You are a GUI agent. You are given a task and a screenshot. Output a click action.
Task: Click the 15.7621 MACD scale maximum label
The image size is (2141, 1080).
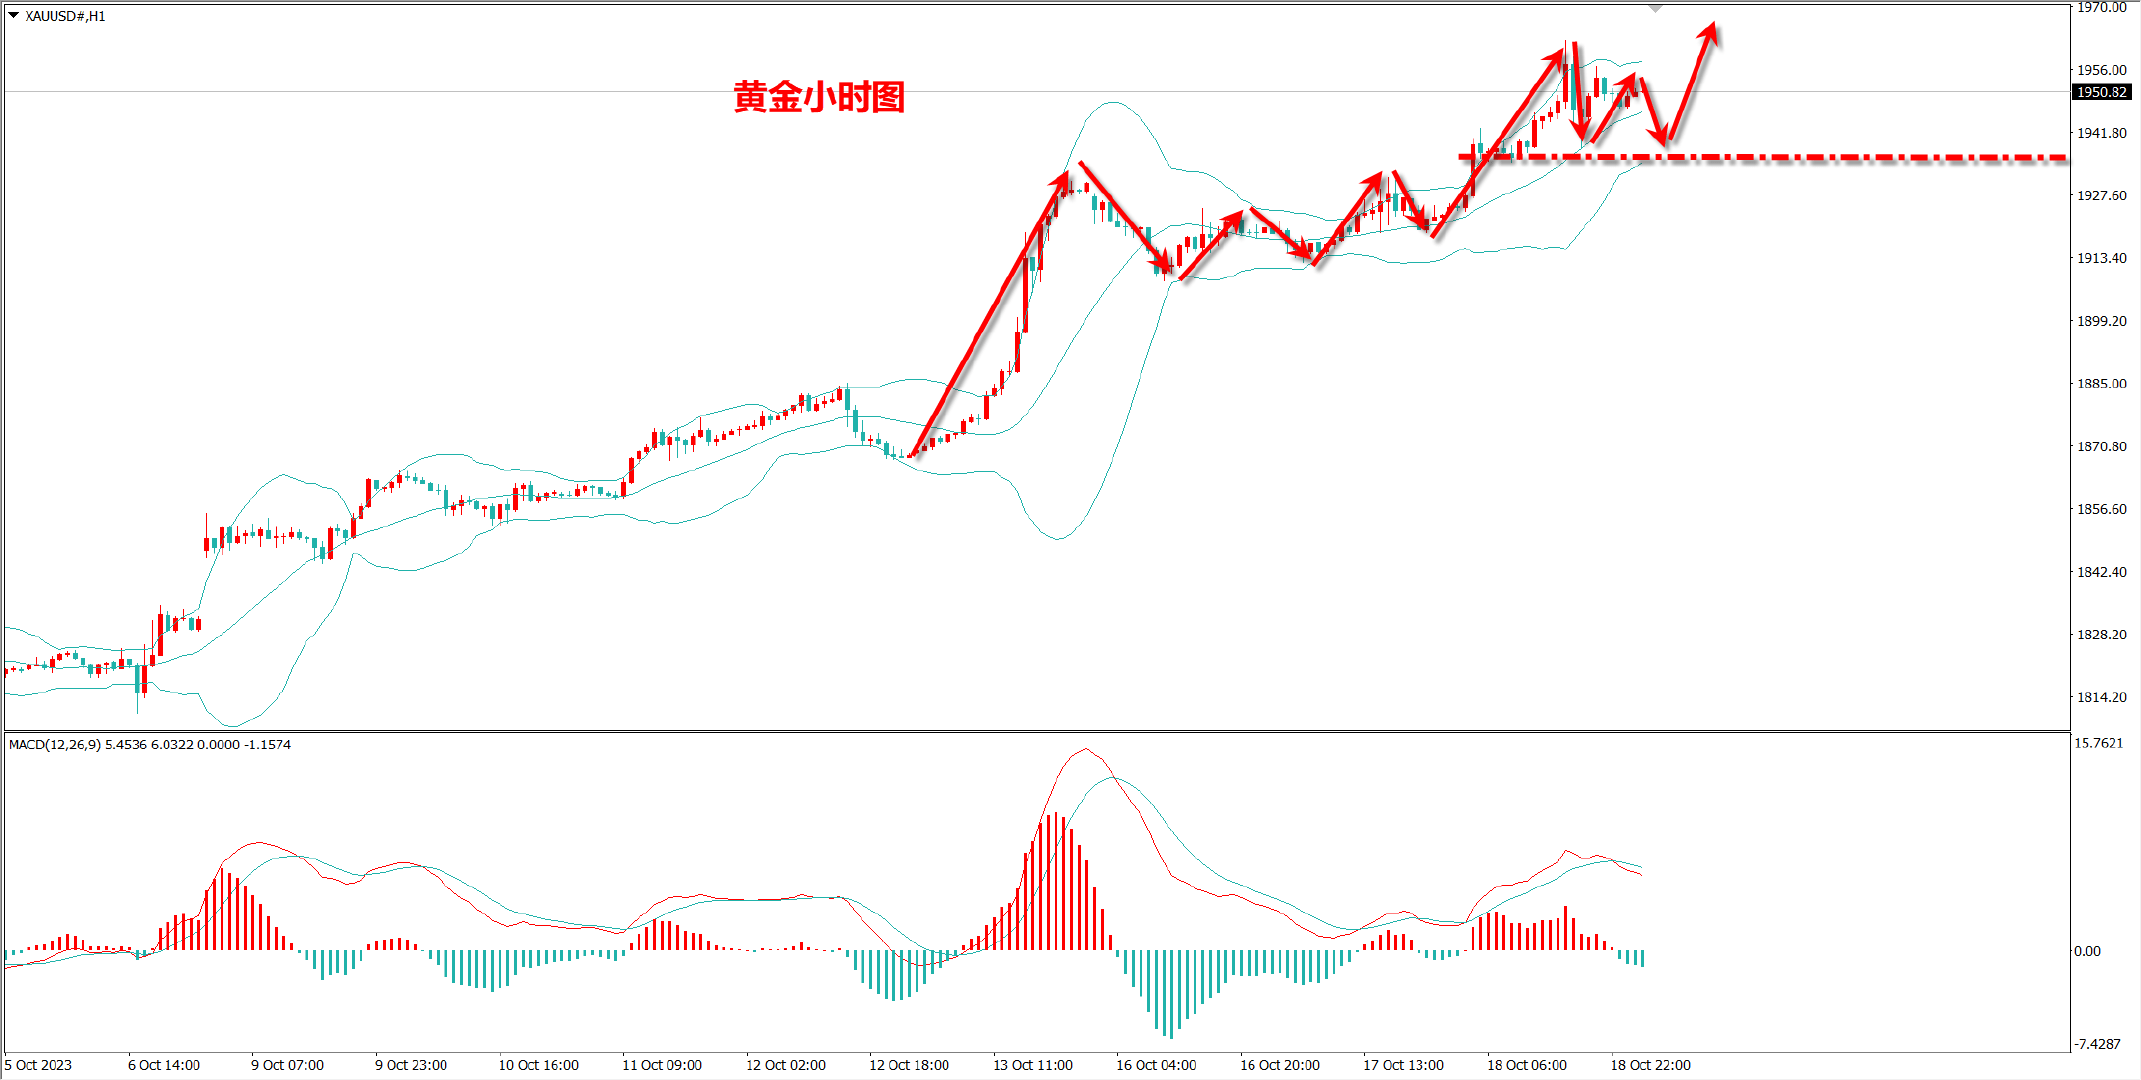coord(2098,743)
